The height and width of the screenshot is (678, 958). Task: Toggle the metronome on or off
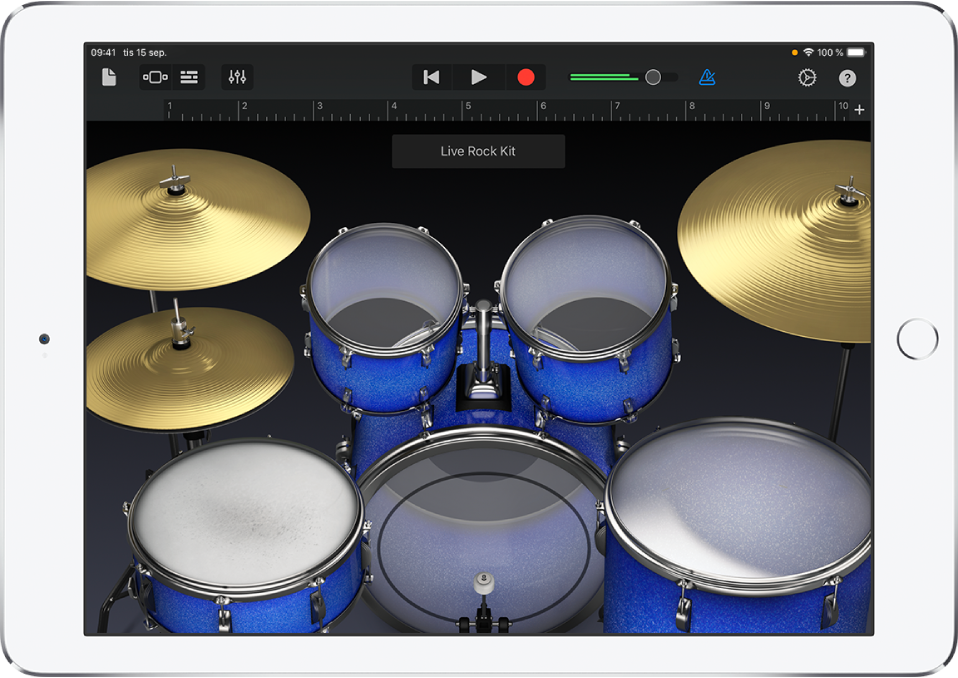click(707, 78)
